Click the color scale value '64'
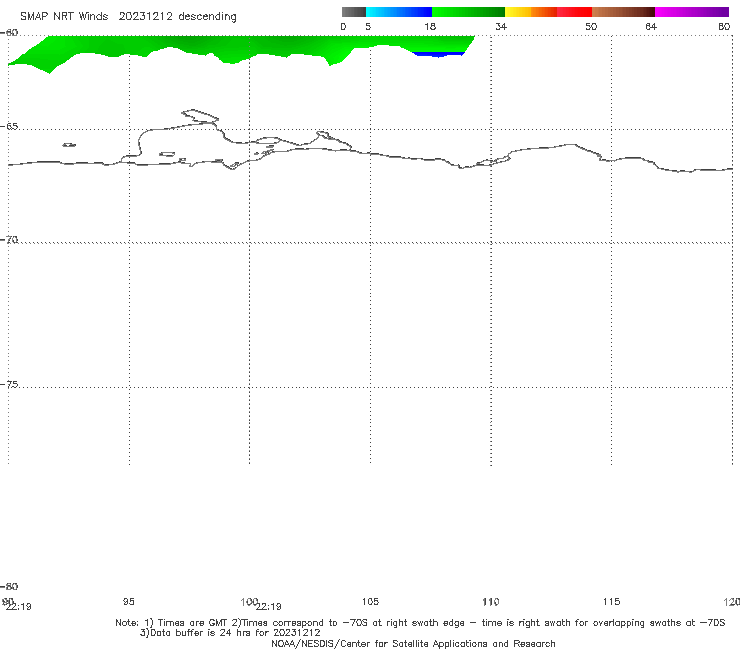Screen dimensions: 740x650 (x=651, y=26)
